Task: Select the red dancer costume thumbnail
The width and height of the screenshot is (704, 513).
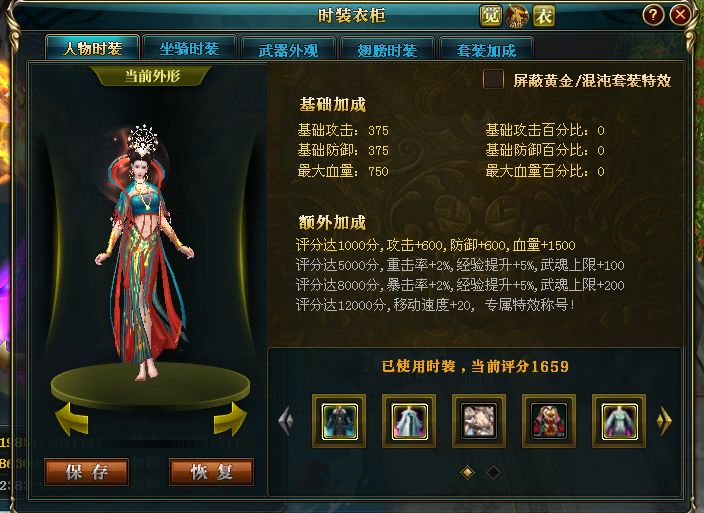Action: coord(549,421)
